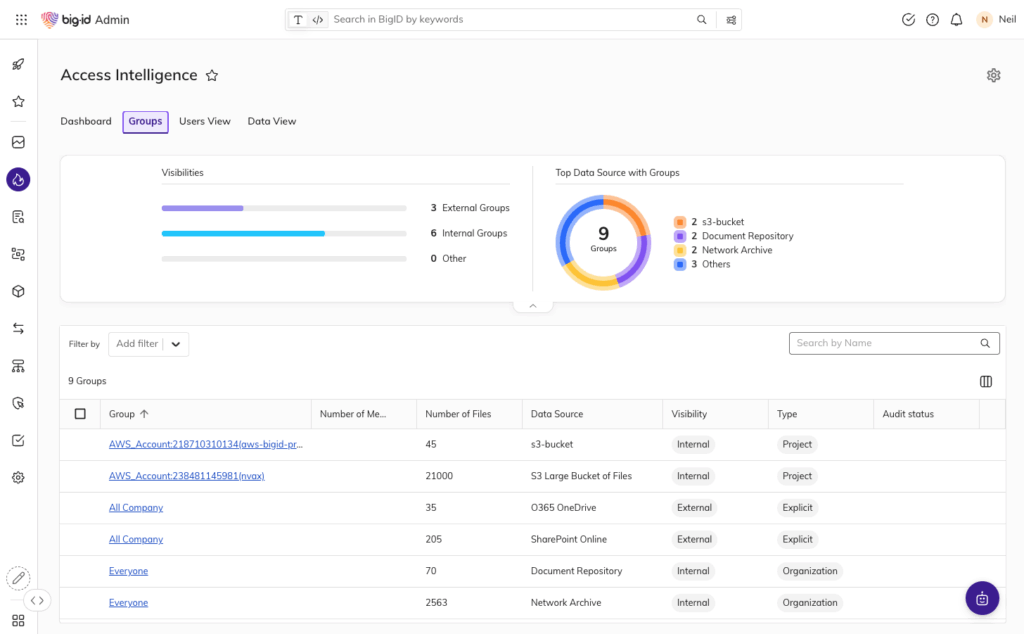Open the All Company group on O365 OneDrive
Image resolution: width=1024 pixels, height=634 pixels.
point(135,507)
